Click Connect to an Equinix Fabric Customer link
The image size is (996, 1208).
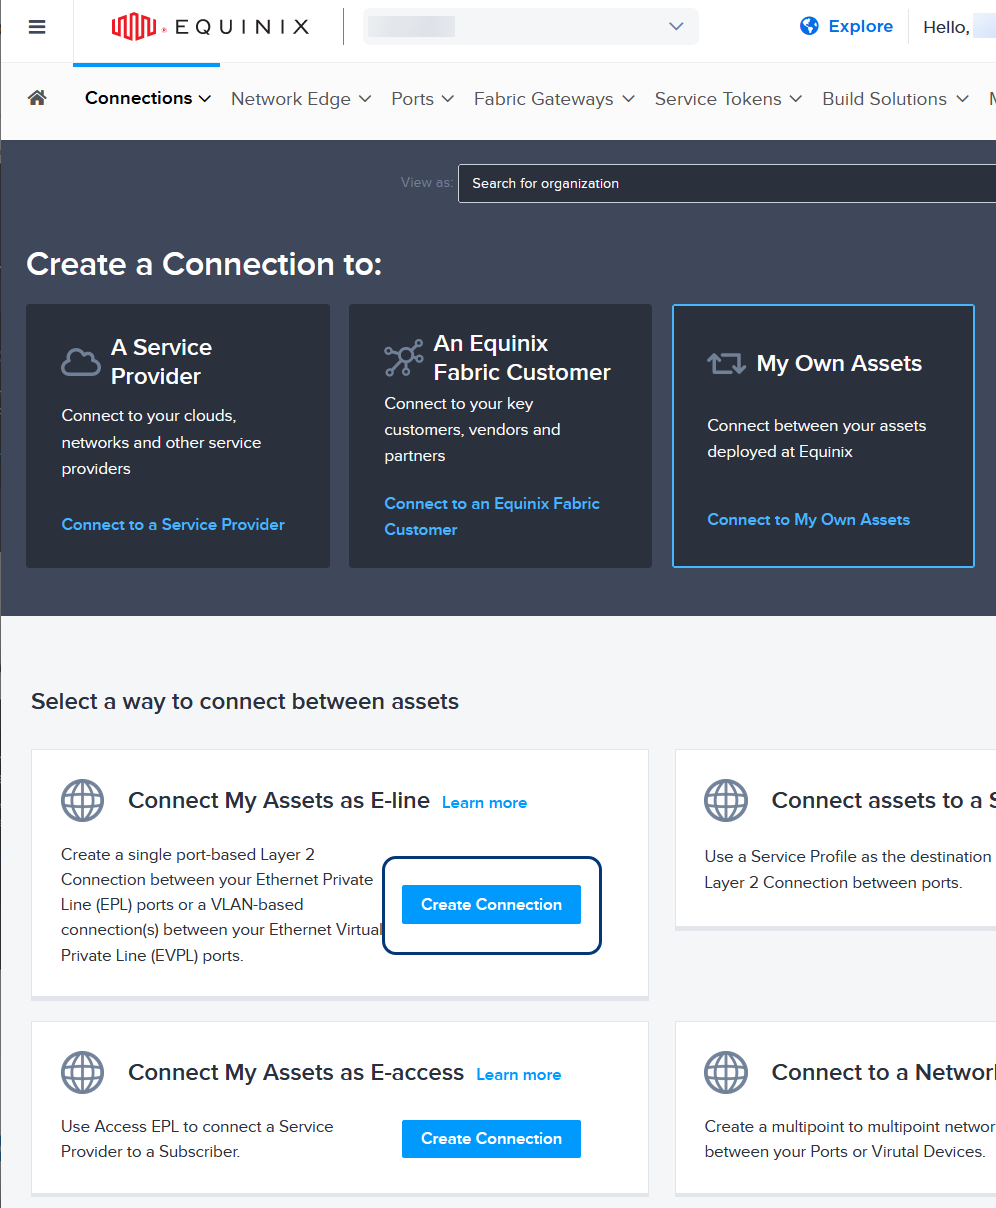[492, 516]
